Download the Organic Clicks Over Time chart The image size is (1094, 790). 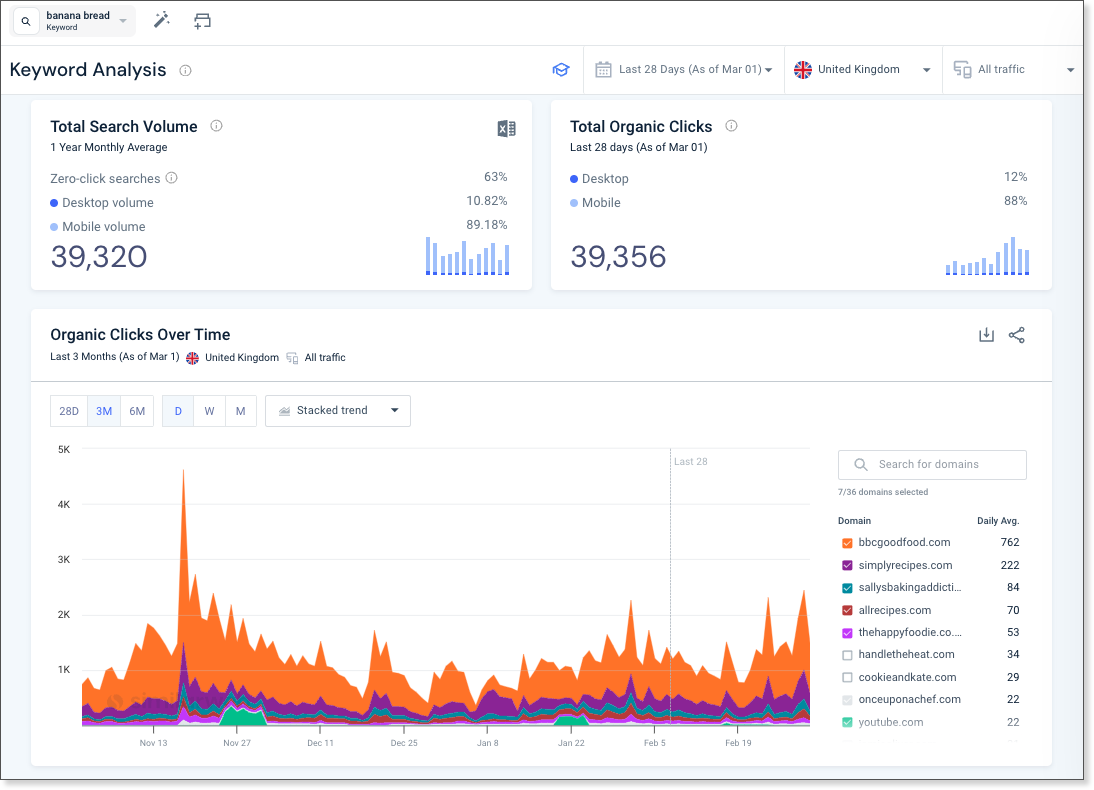[986, 335]
